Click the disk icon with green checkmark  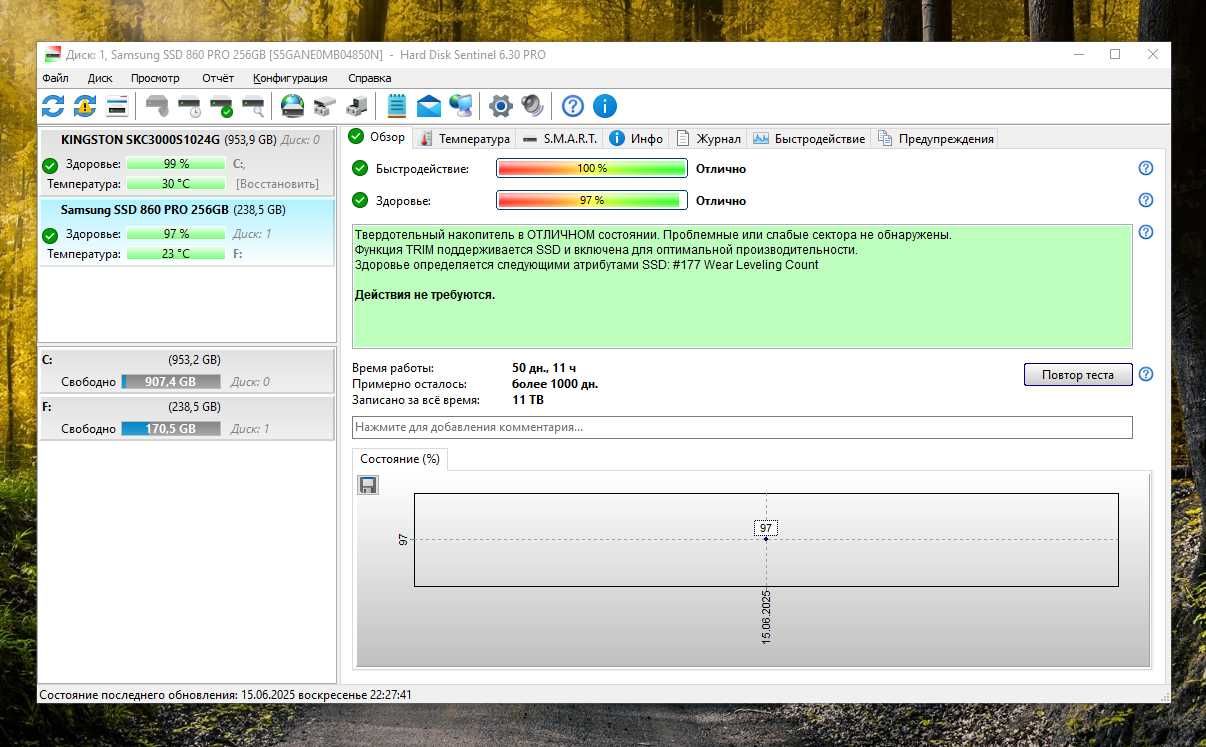point(221,105)
